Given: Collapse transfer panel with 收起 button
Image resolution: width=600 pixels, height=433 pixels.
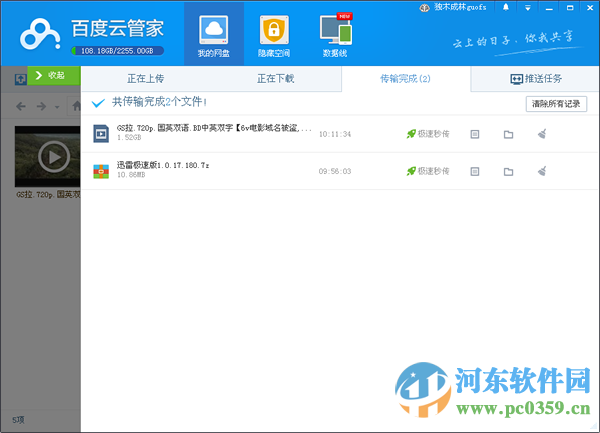Looking at the screenshot, I should click(54, 75).
